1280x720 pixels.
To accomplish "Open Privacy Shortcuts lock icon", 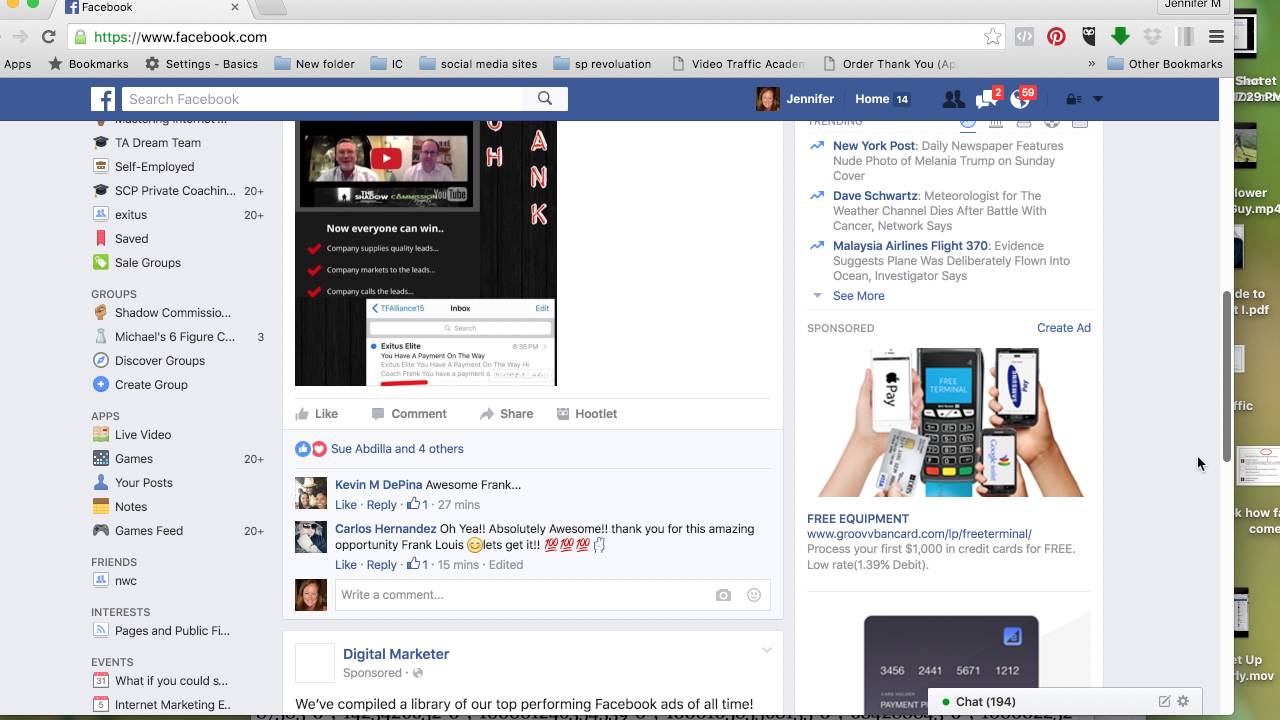I will pos(1072,98).
